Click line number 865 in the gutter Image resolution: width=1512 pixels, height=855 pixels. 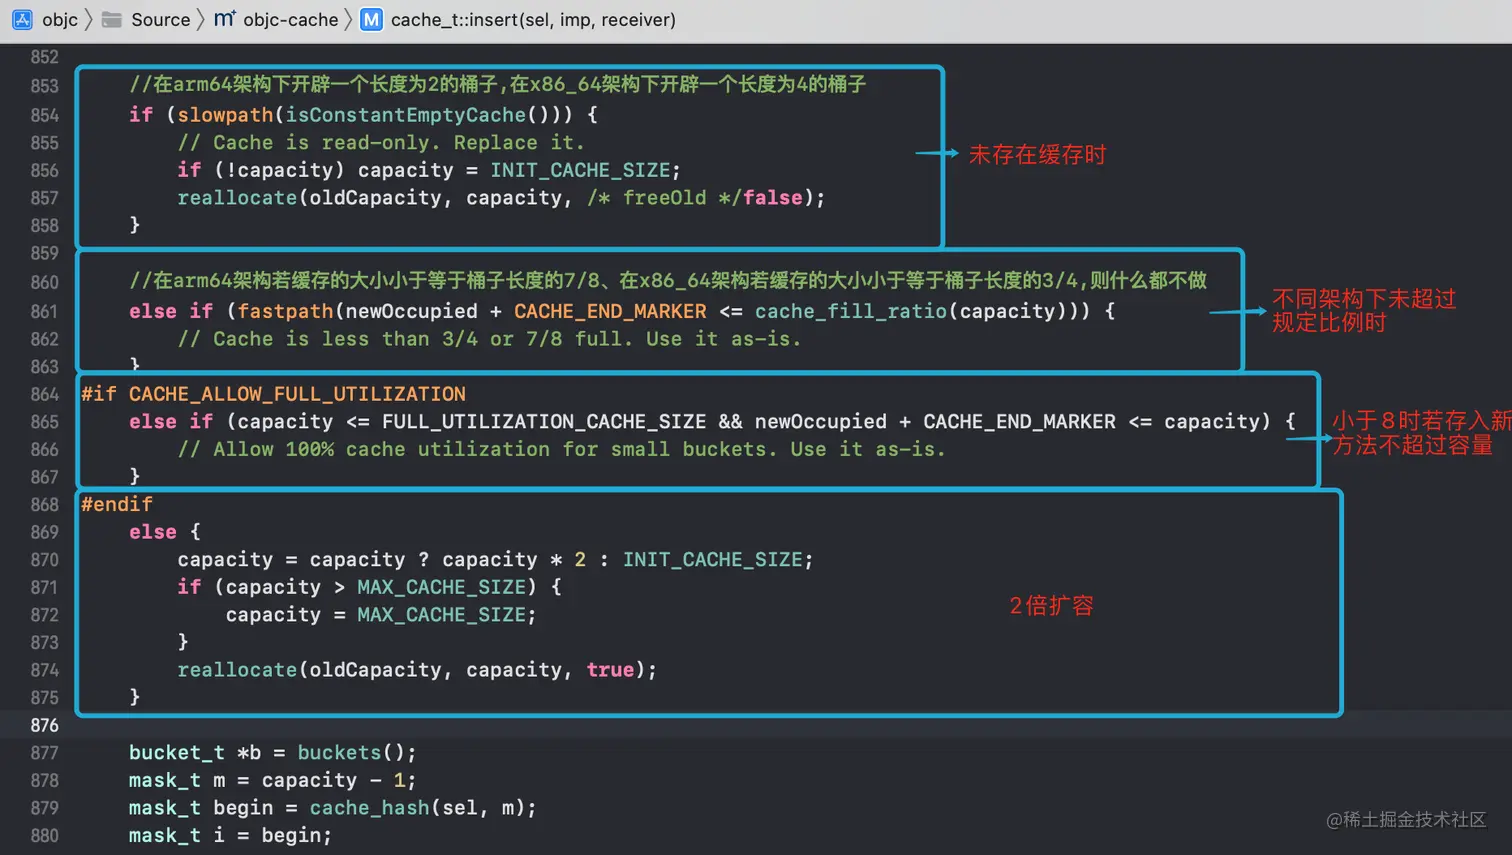point(44,422)
